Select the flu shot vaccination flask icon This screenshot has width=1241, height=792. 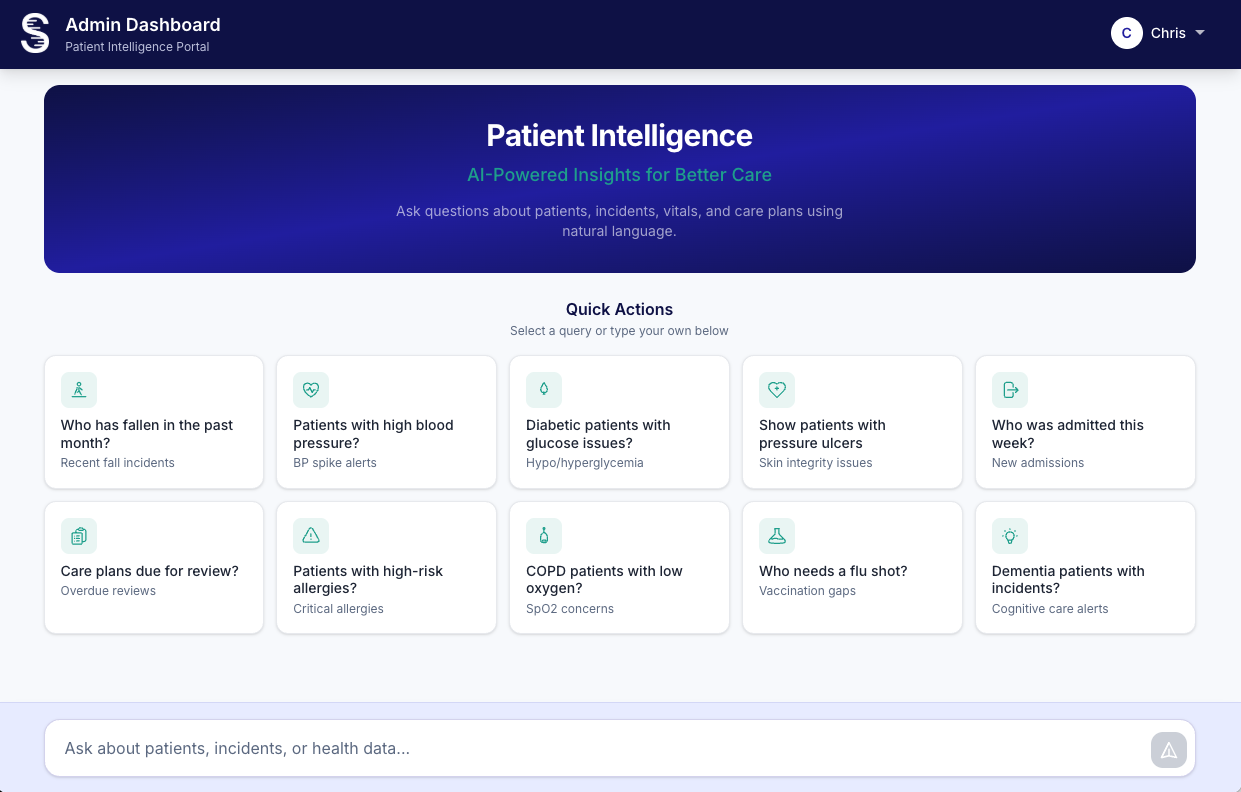777,536
